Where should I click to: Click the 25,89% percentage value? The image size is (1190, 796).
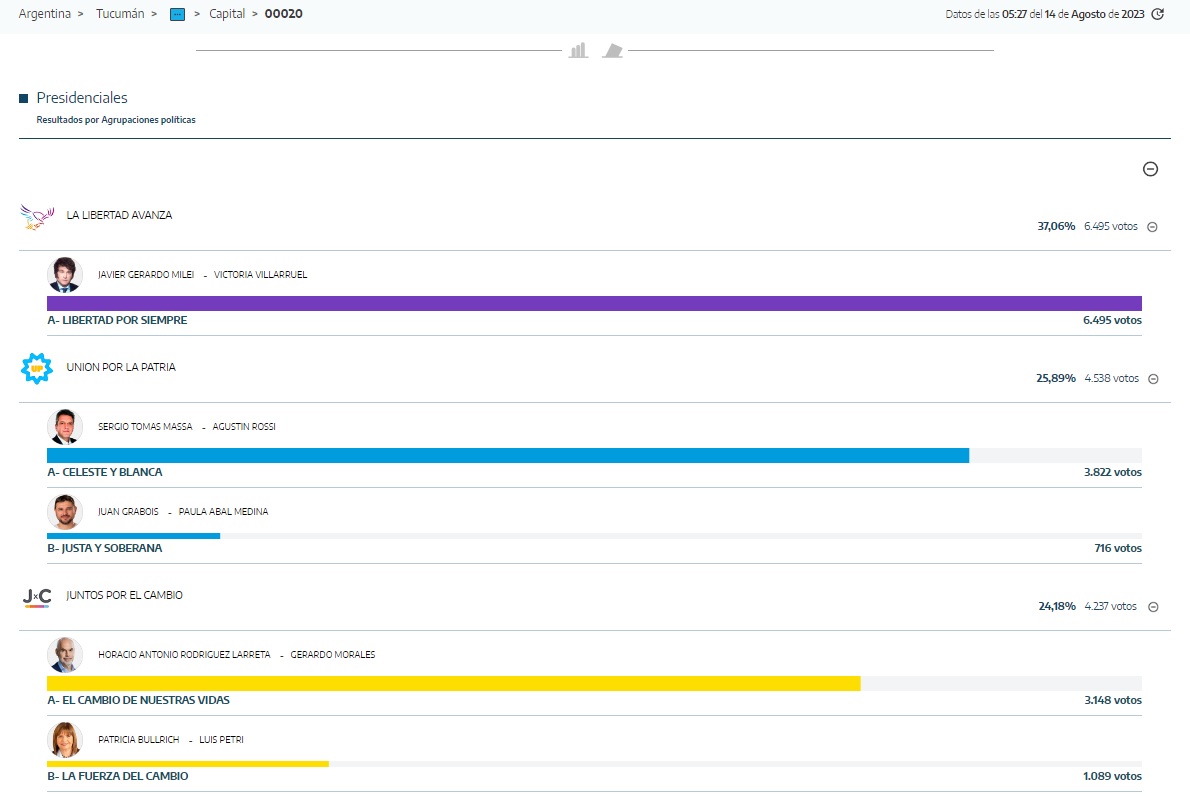pyautogui.click(x=1056, y=378)
